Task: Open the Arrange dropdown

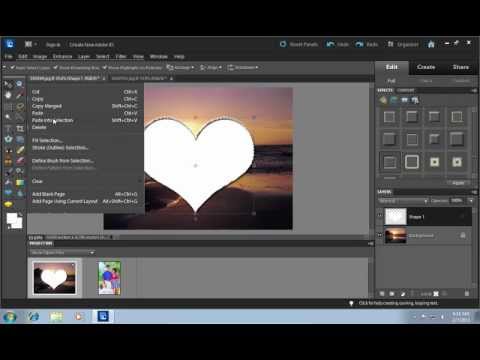Action: [x=180, y=68]
